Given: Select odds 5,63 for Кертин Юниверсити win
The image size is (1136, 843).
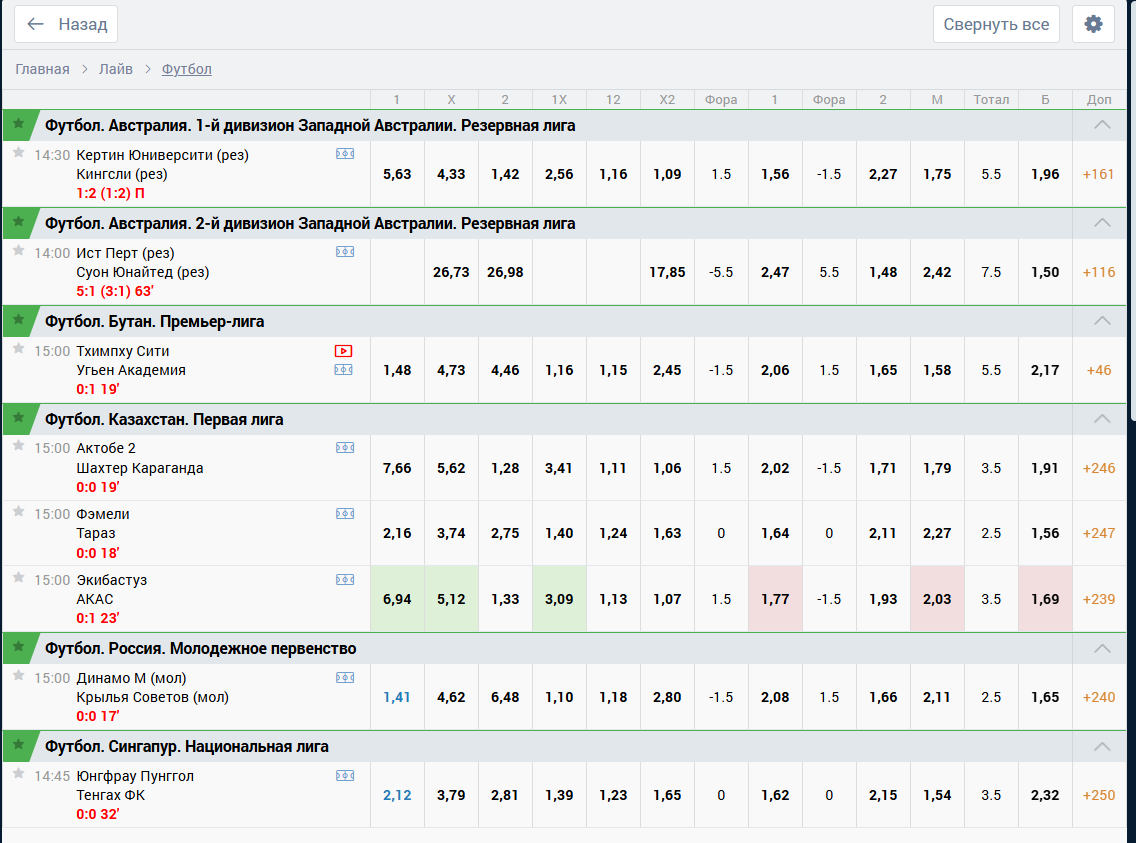Looking at the screenshot, I should point(397,174).
